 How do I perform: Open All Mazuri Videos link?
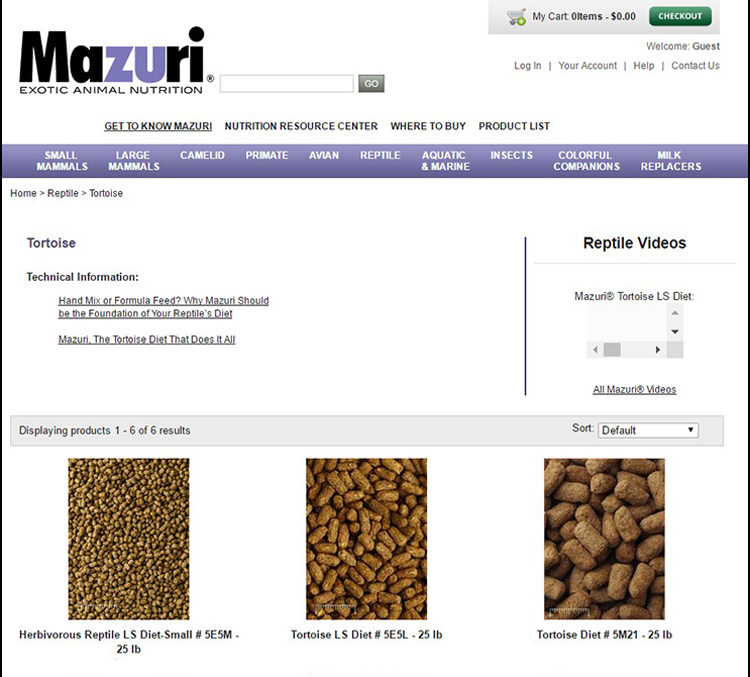635,389
